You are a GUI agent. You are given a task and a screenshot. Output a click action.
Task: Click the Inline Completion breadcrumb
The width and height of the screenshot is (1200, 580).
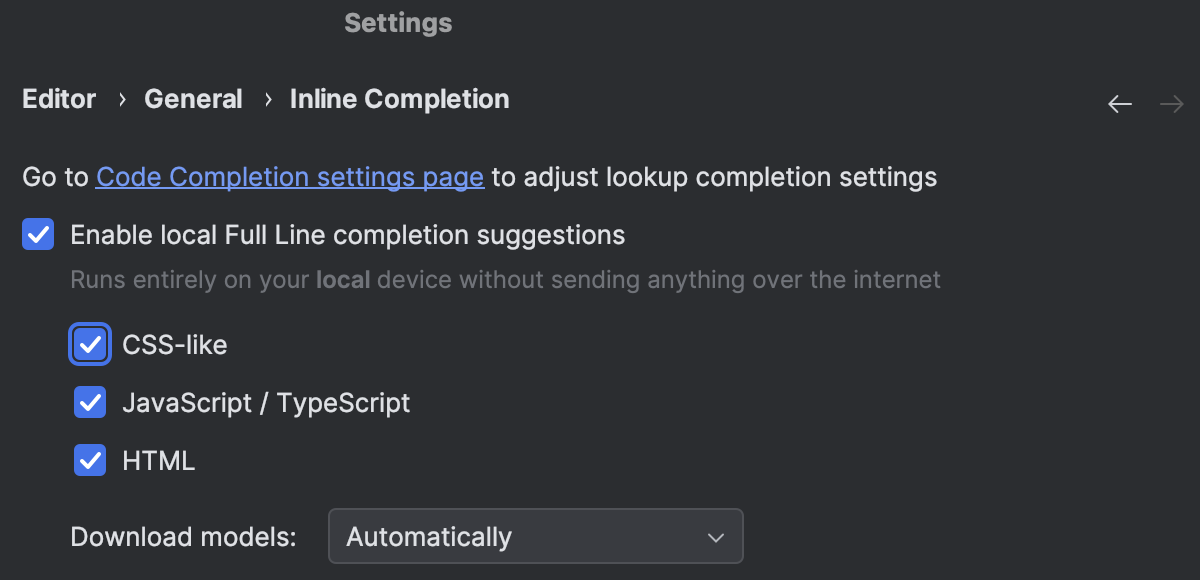399,98
